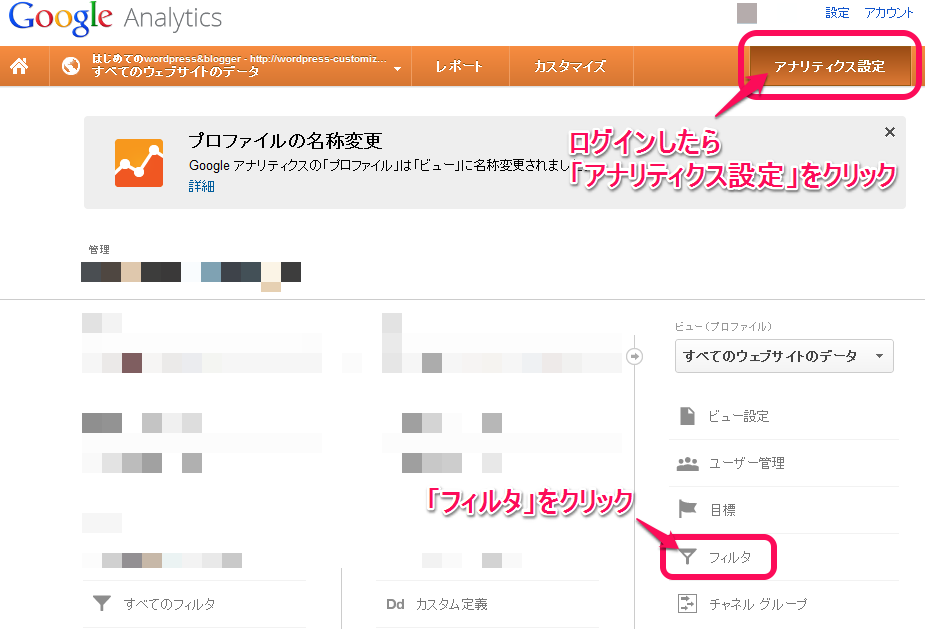Open チャネル グループ

pyautogui.click(x=758, y=604)
